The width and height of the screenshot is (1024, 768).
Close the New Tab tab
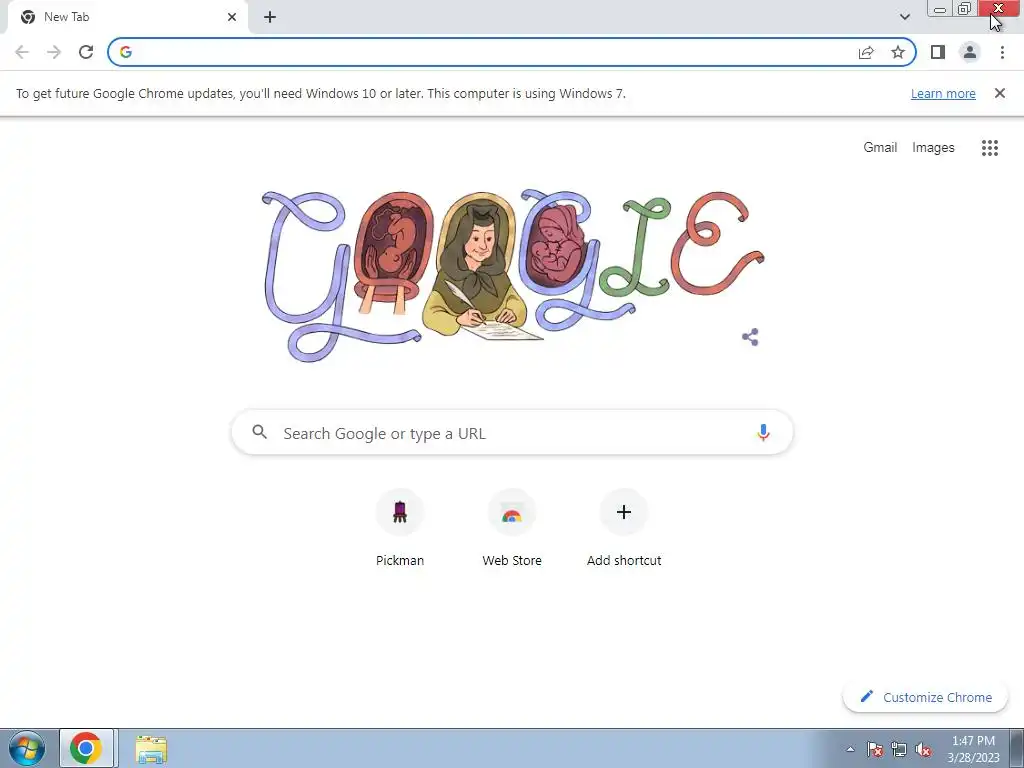[231, 17]
